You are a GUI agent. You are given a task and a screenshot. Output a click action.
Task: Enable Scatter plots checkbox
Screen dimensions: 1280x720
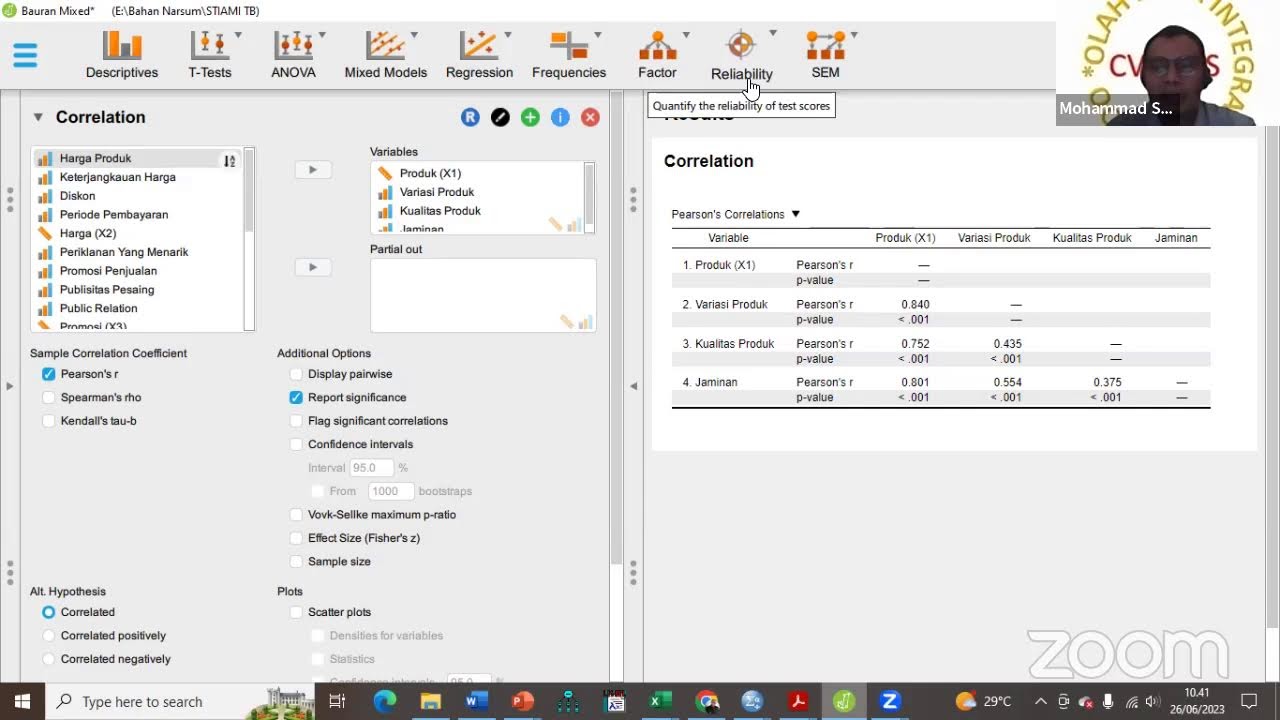[296, 612]
